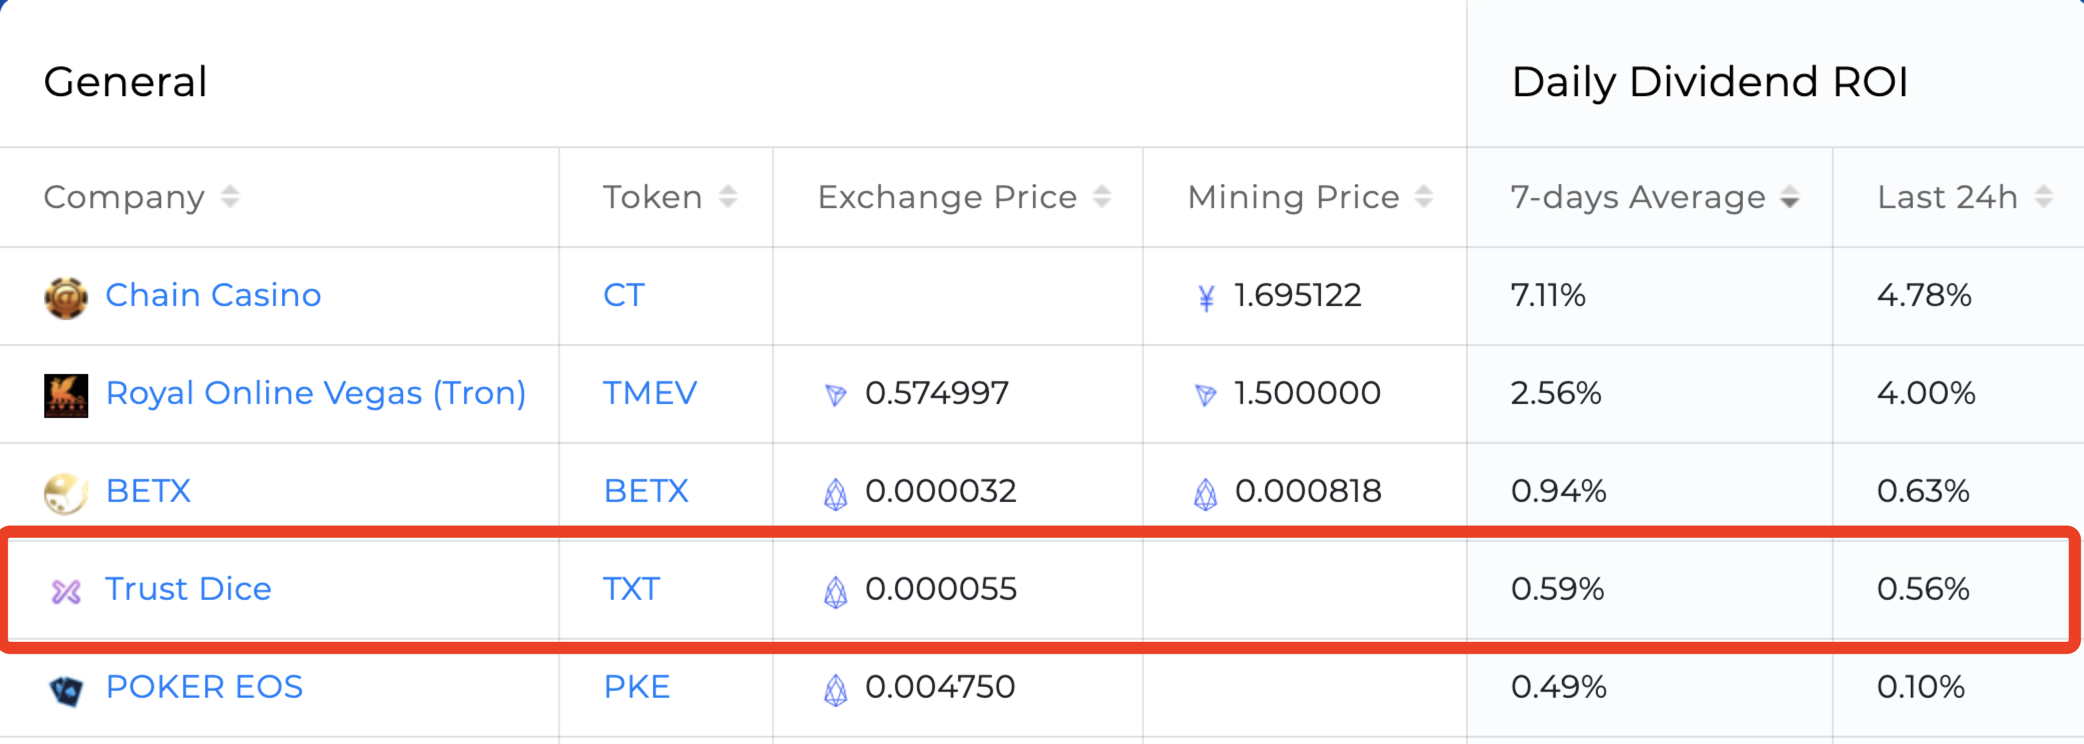The image size is (2084, 744).
Task: Click the Chain Casino logo icon
Action: coord(66,297)
